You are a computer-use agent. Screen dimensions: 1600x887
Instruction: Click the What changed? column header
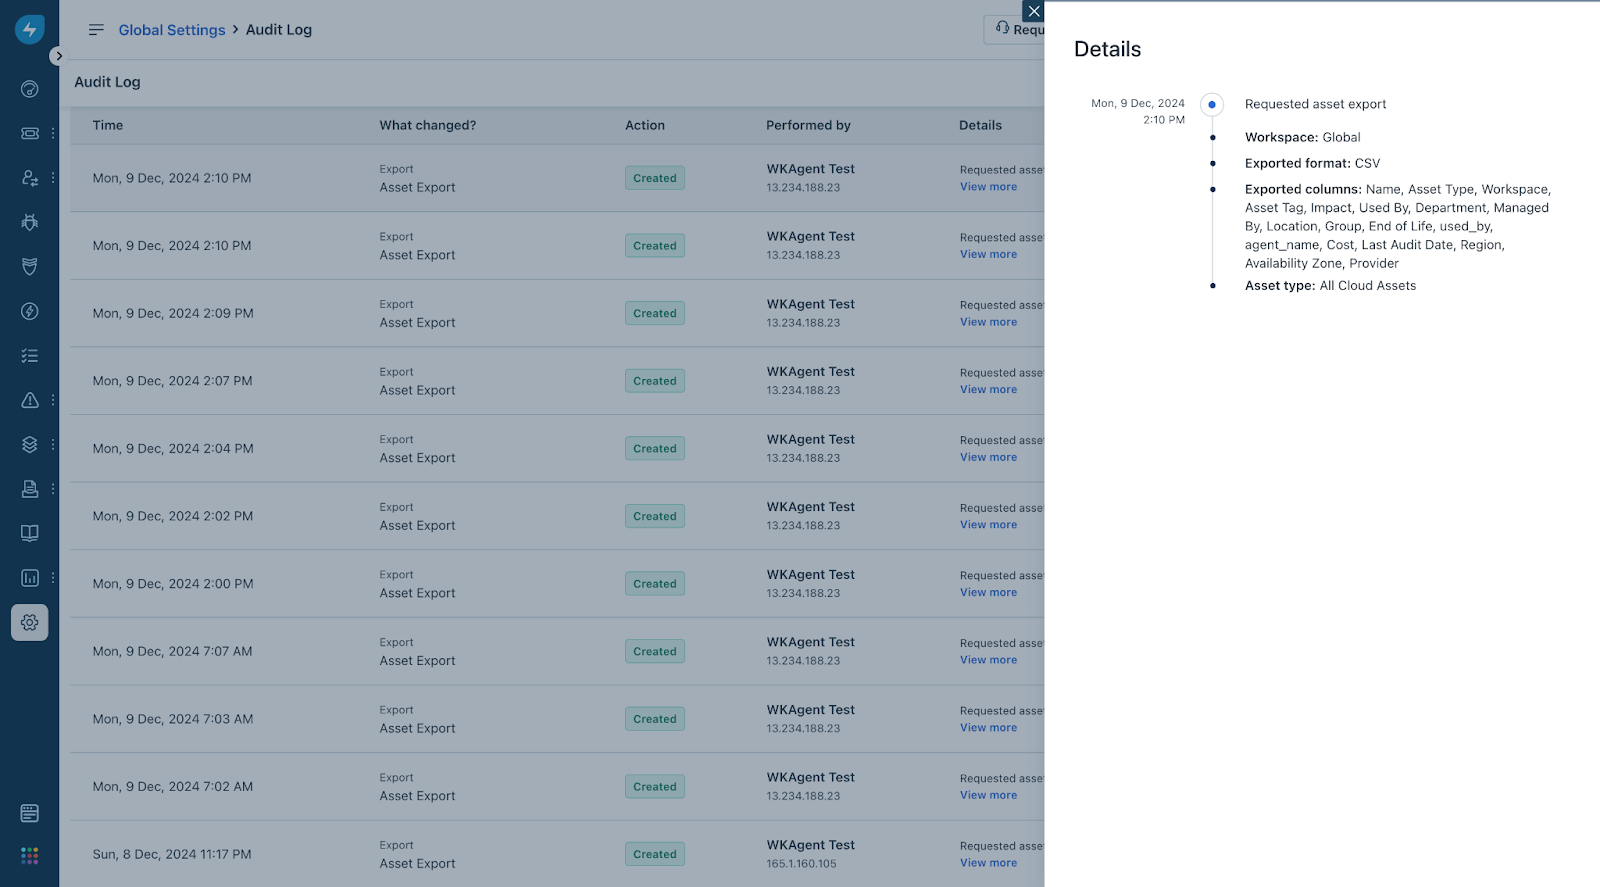[428, 125]
